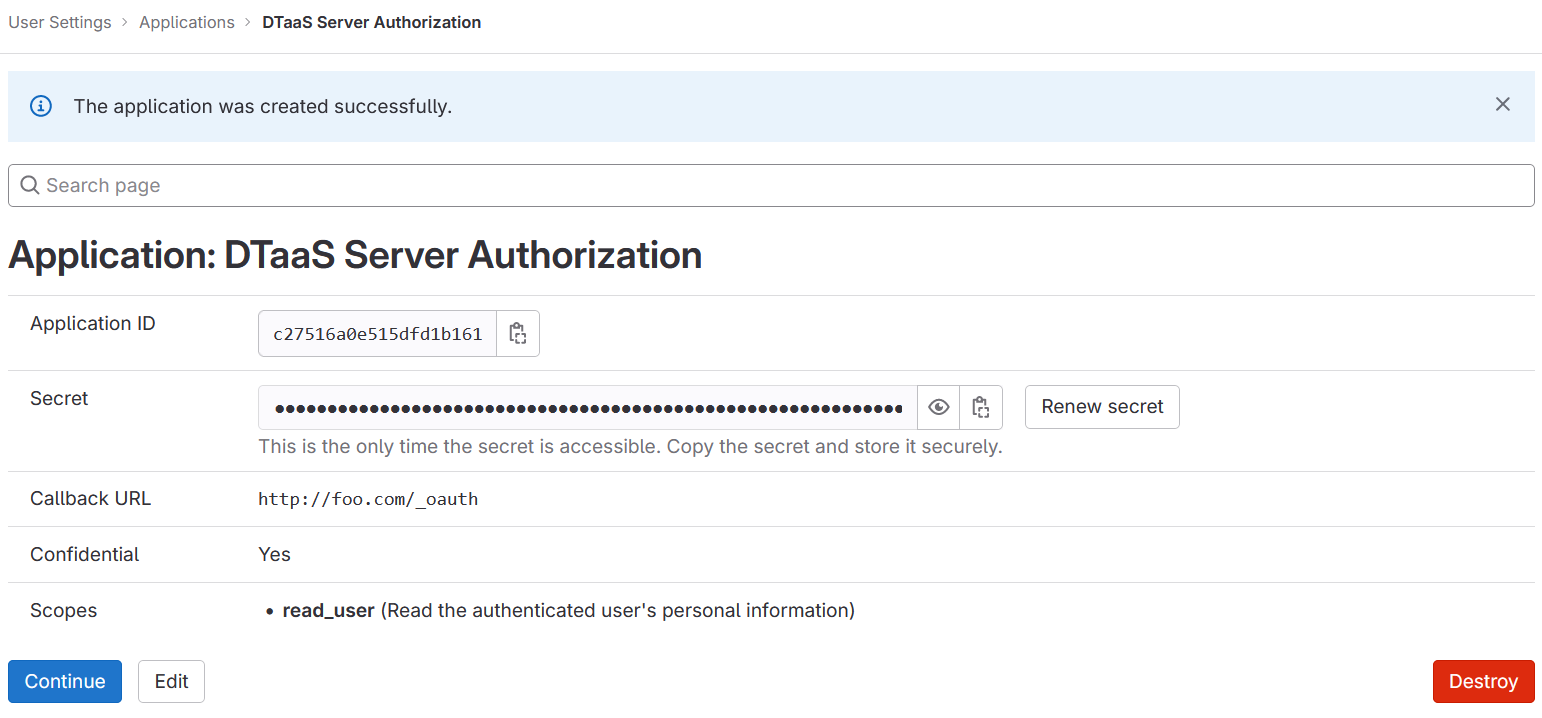Click the information icon in the success banner
1542x718 pixels.
click(40, 105)
